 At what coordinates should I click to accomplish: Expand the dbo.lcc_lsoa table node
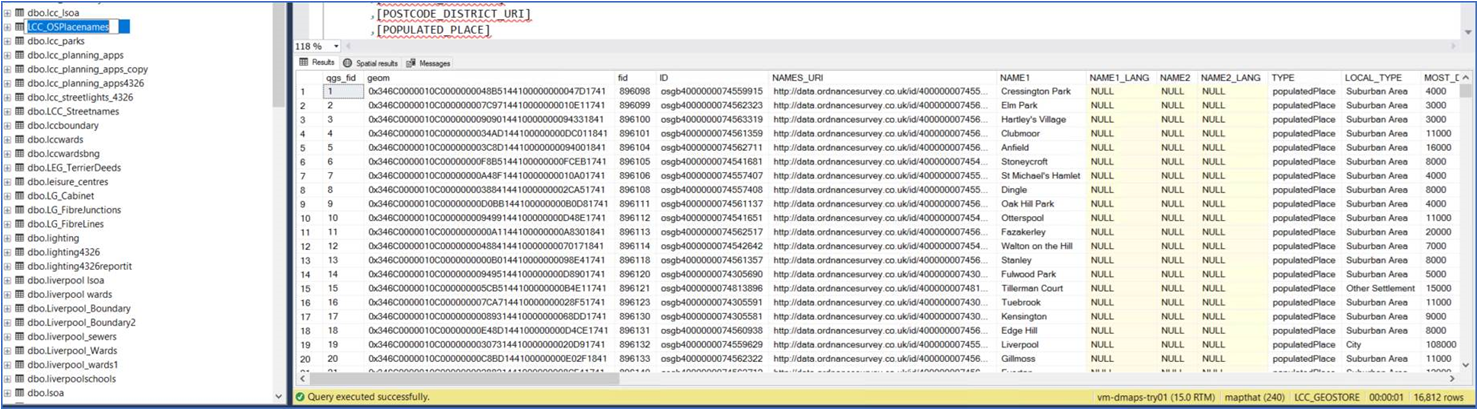pos(7,13)
